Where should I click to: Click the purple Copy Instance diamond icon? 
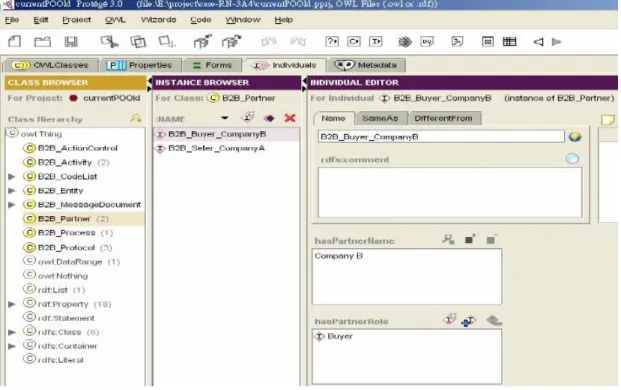click(269, 118)
